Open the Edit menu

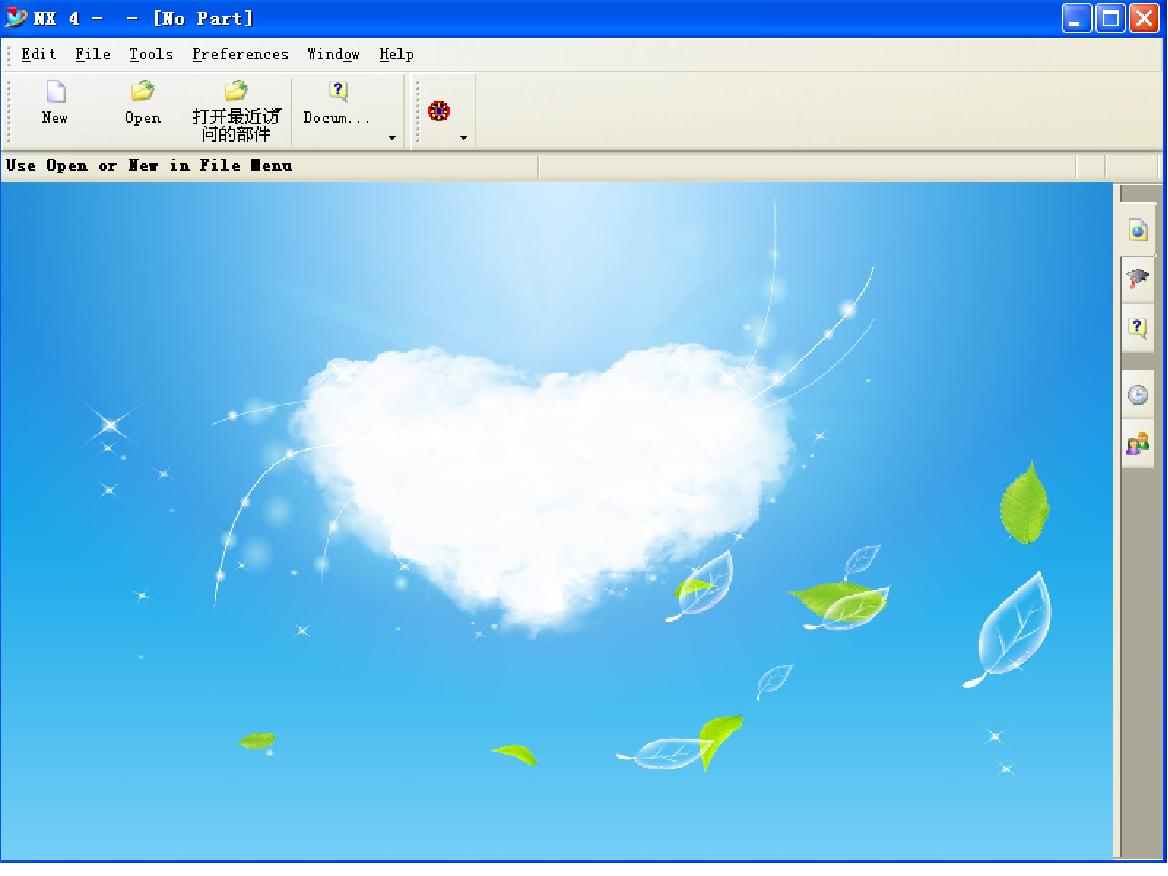coord(39,54)
